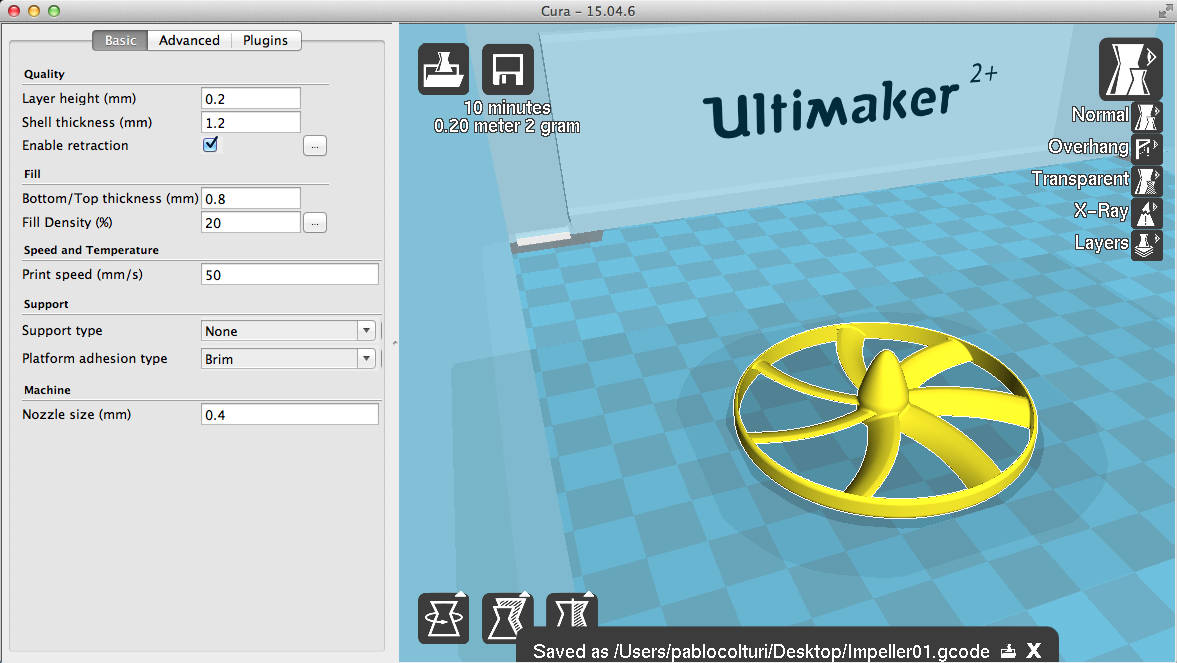Toggle the Enable retraction checkbox
Viewport: 1177px width, 663px height.
[x=211, y=144]
